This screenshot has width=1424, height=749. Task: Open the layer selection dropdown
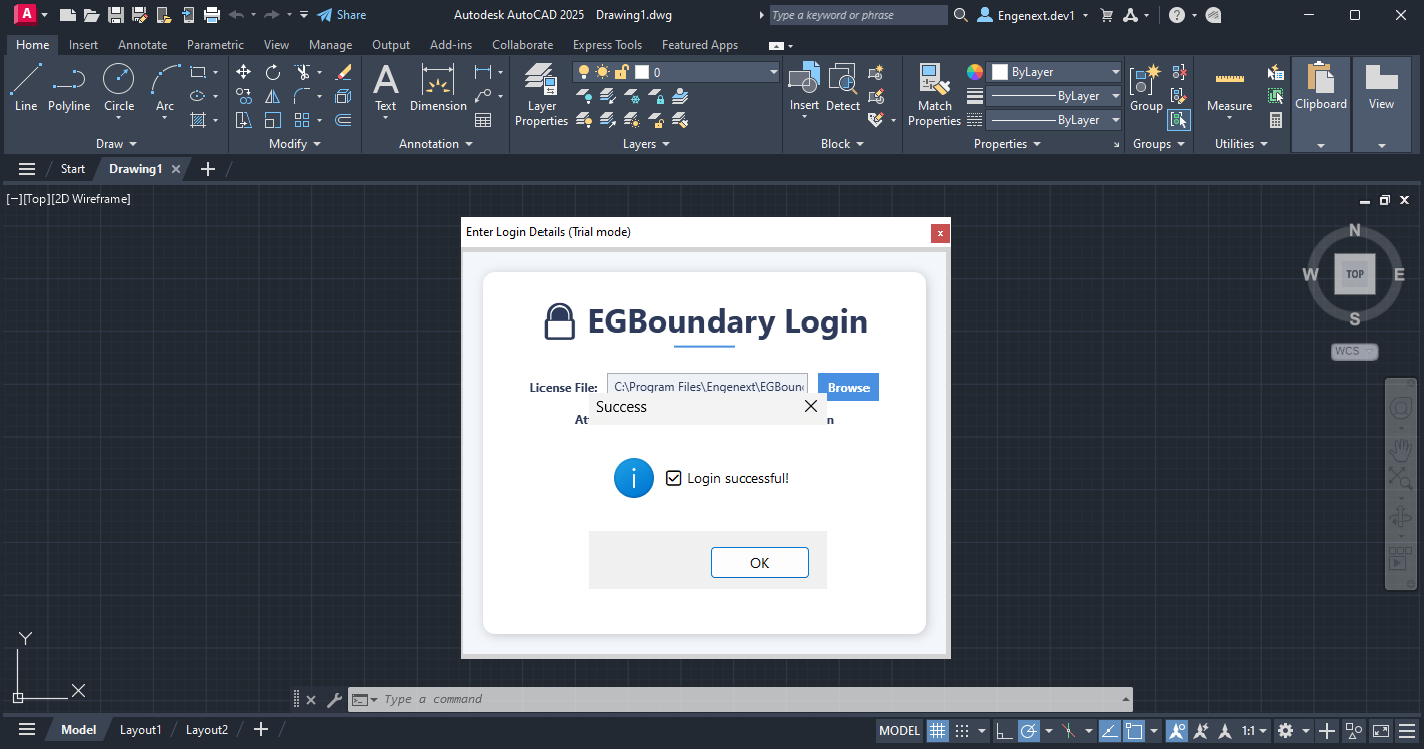click(x=676, y=72)
